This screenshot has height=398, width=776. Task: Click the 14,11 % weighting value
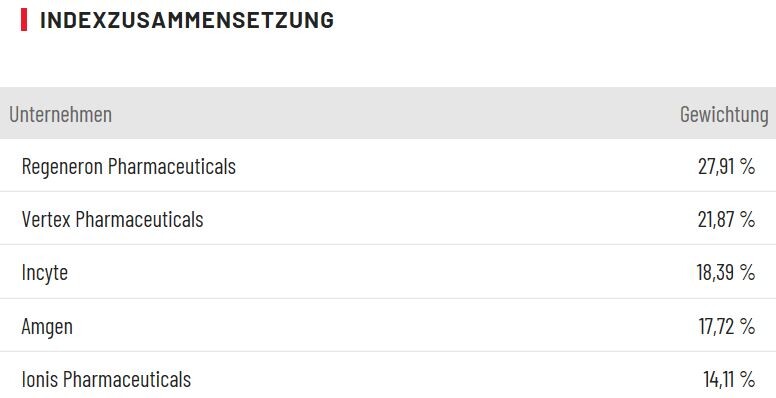[729, 380]
